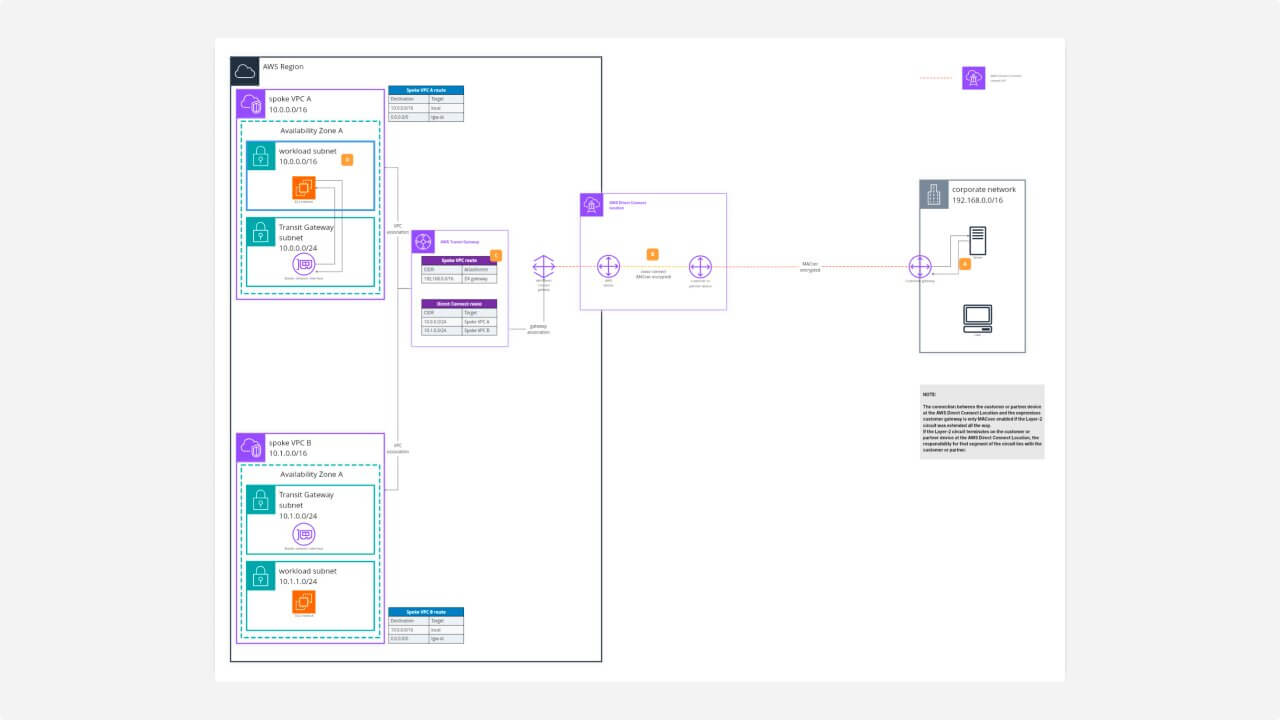Click the 'corporate network' title
The height and width of the screenshot is (720, 1280).
point(983,189)
